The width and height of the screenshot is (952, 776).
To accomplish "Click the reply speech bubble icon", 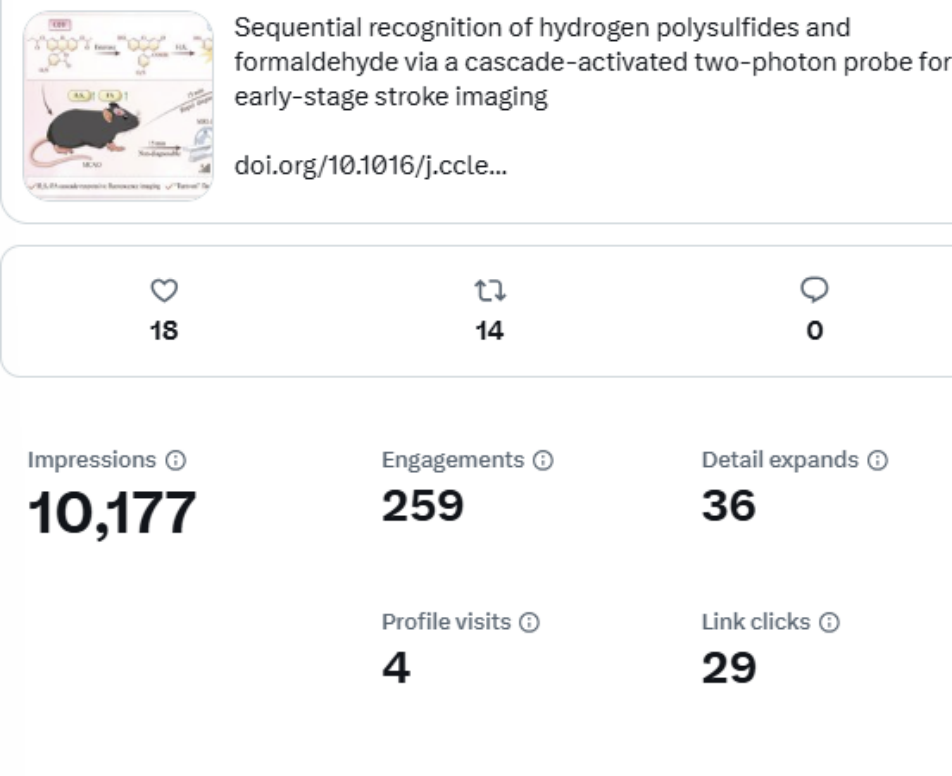I will point(814,290).
